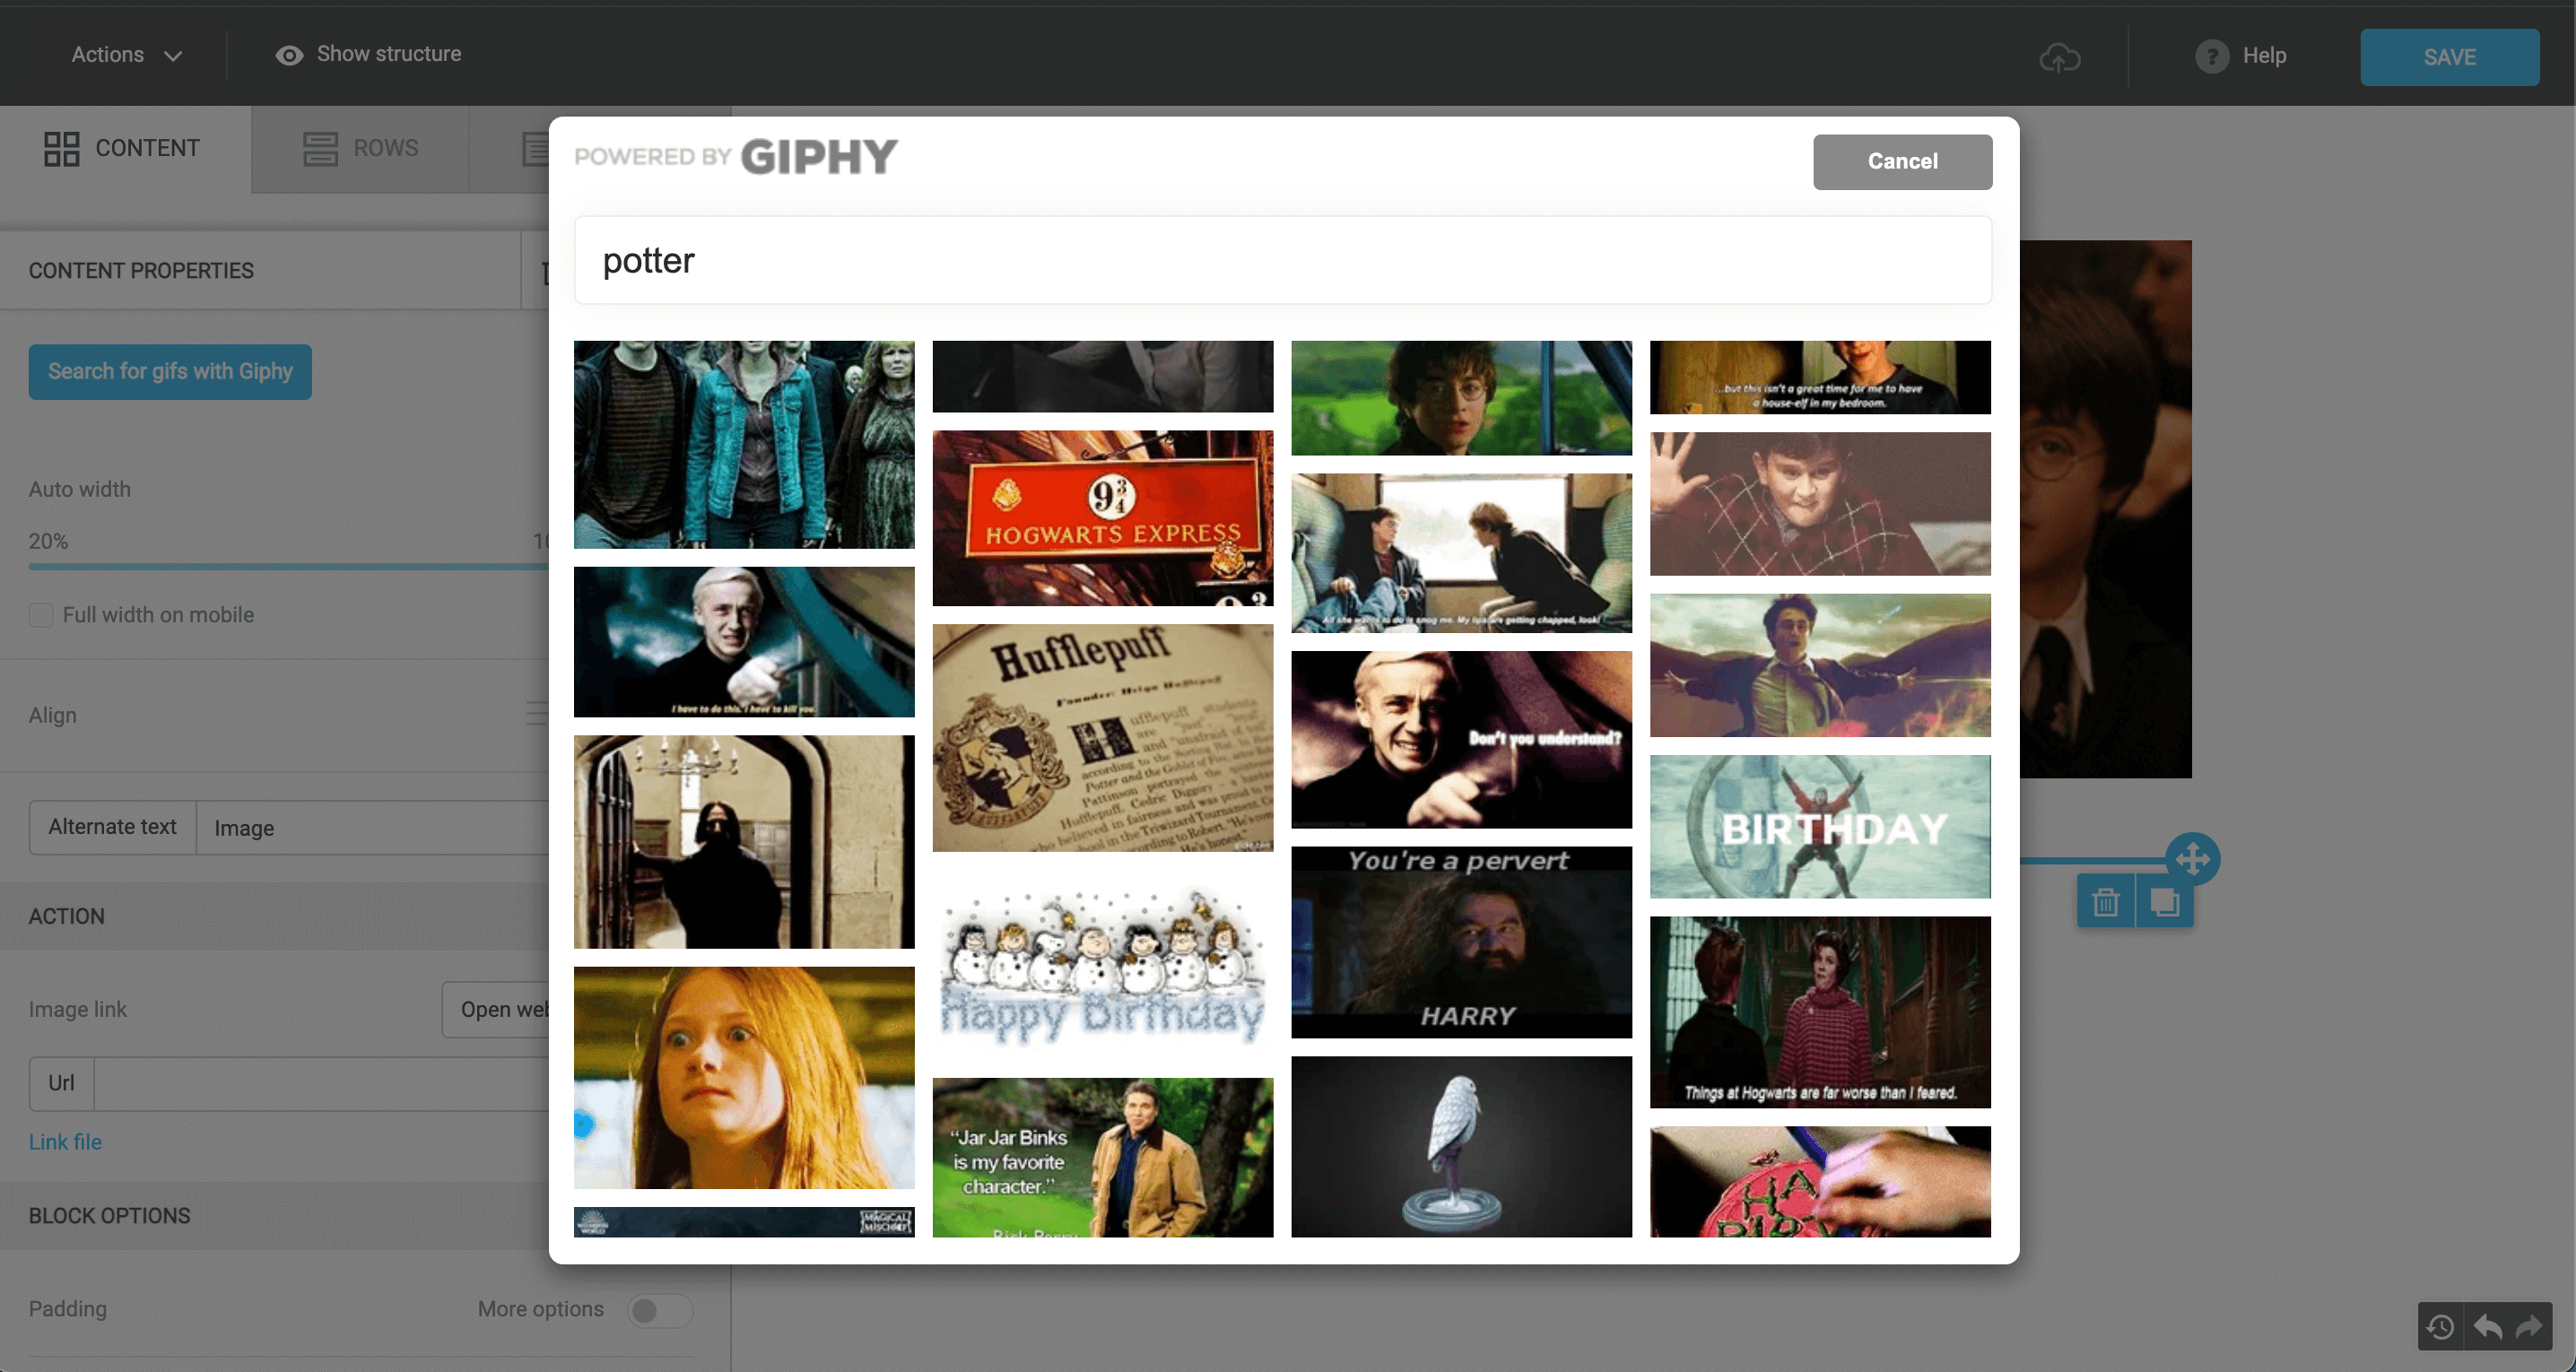Click the duplicate block icon

2163,900
